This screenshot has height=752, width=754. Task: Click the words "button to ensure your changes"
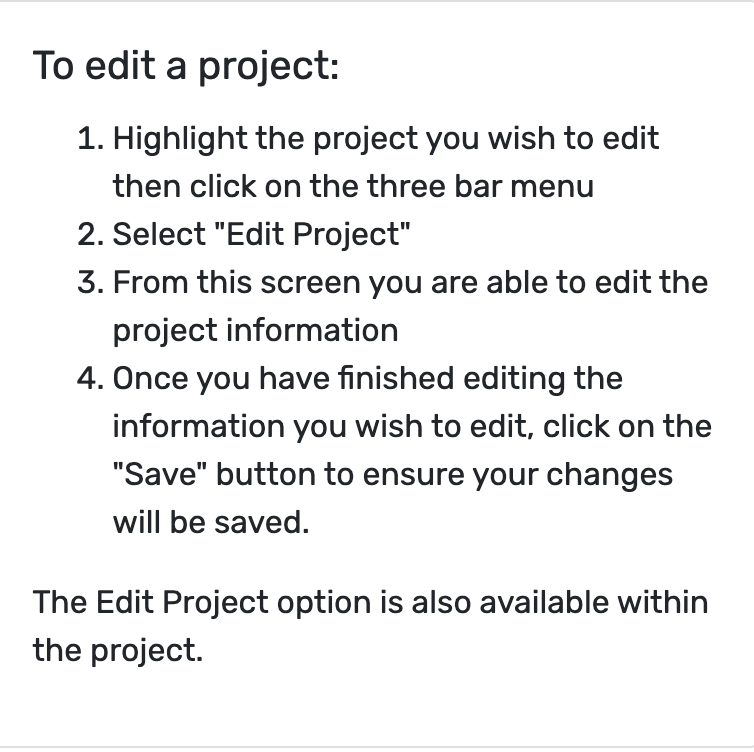444,476
